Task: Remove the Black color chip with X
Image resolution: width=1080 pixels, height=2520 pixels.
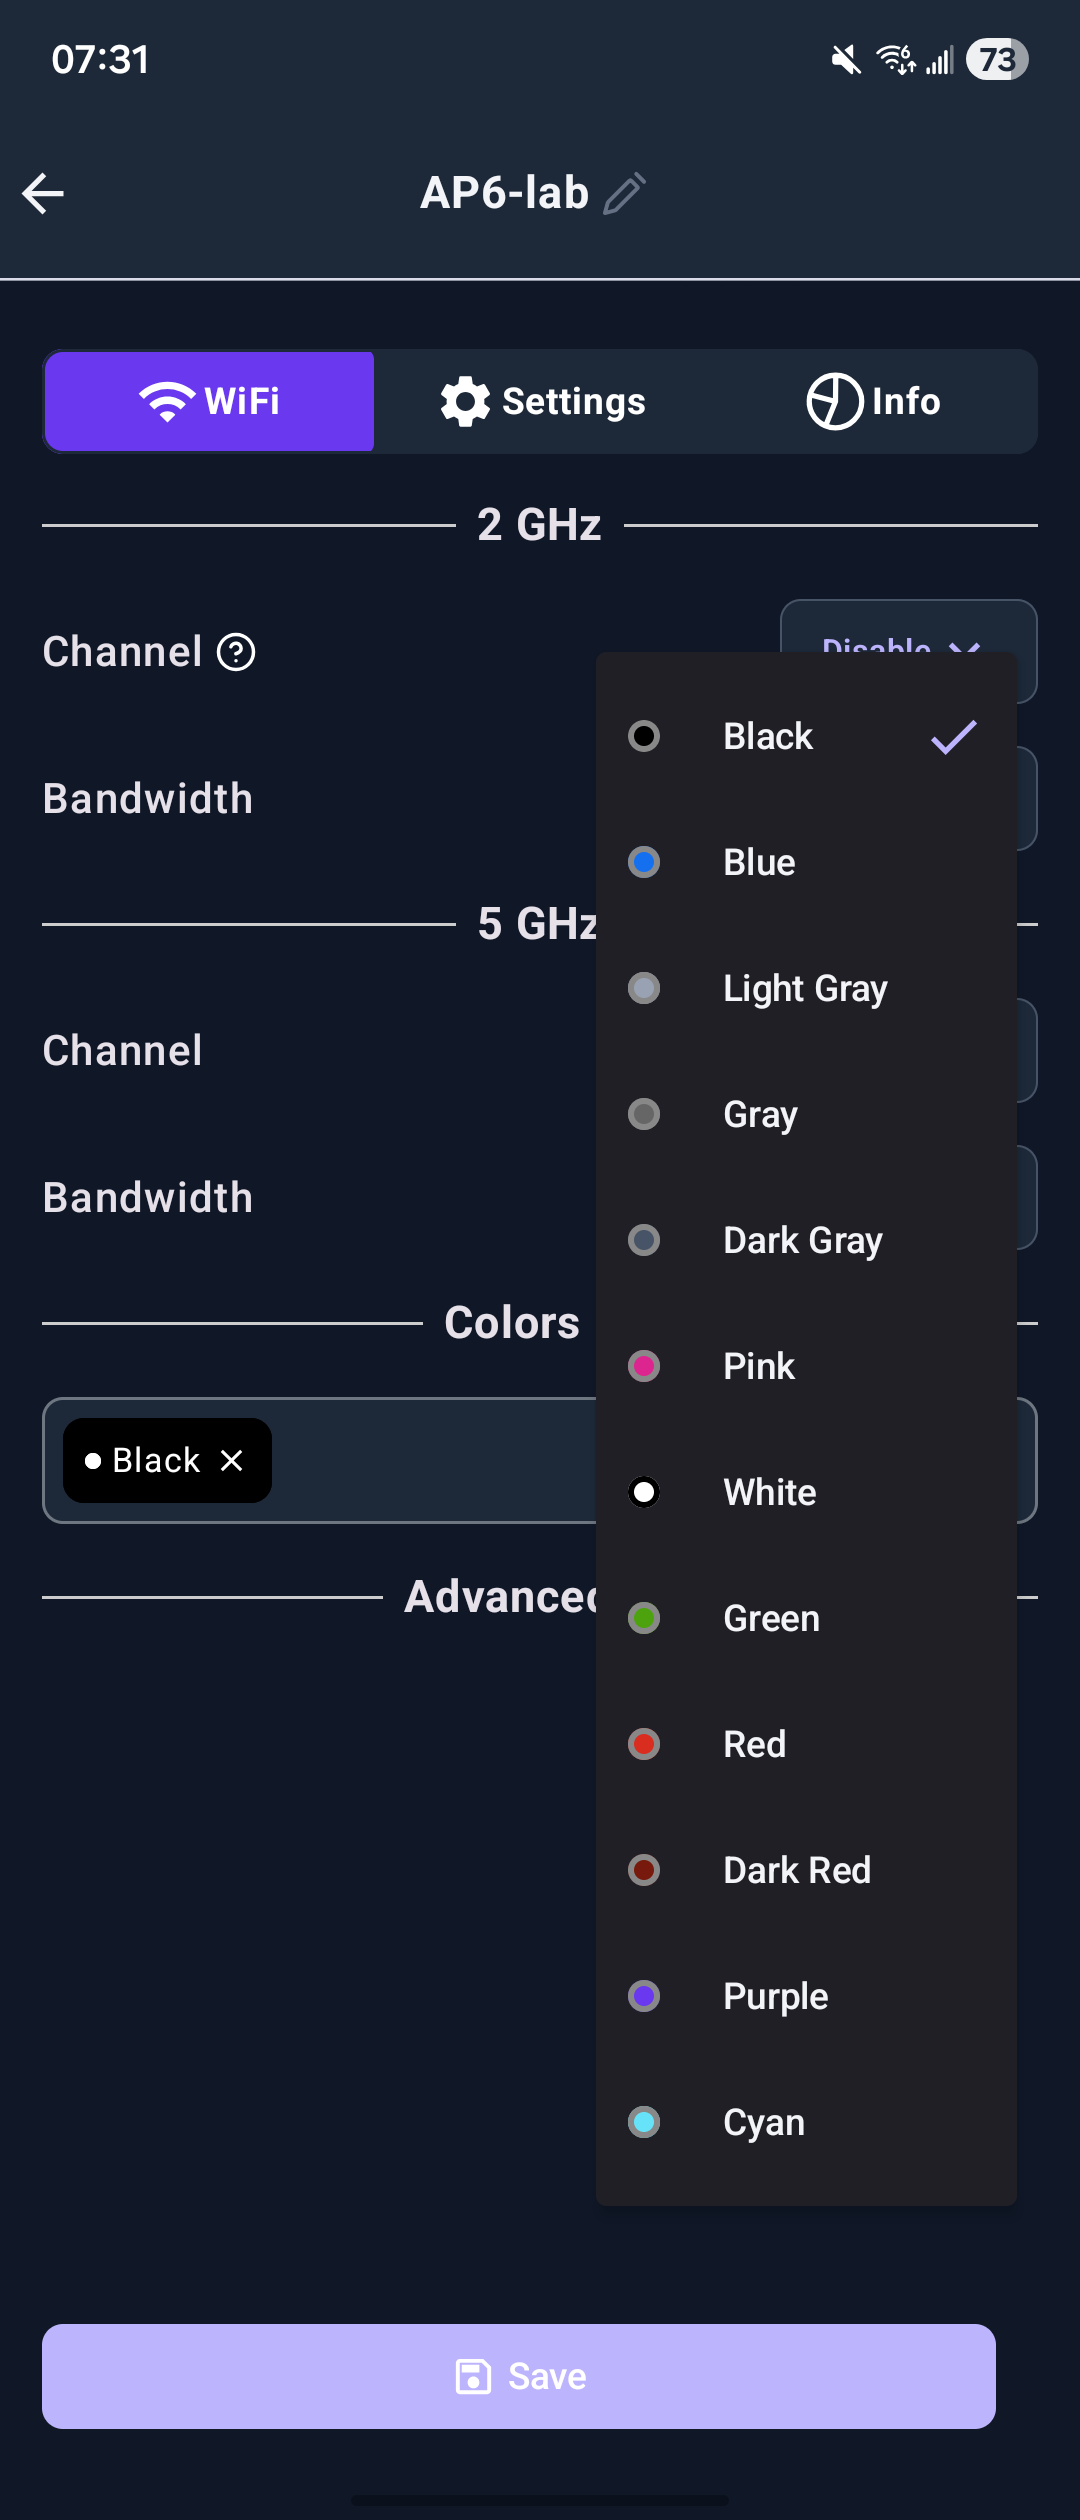Action: 232,1461
